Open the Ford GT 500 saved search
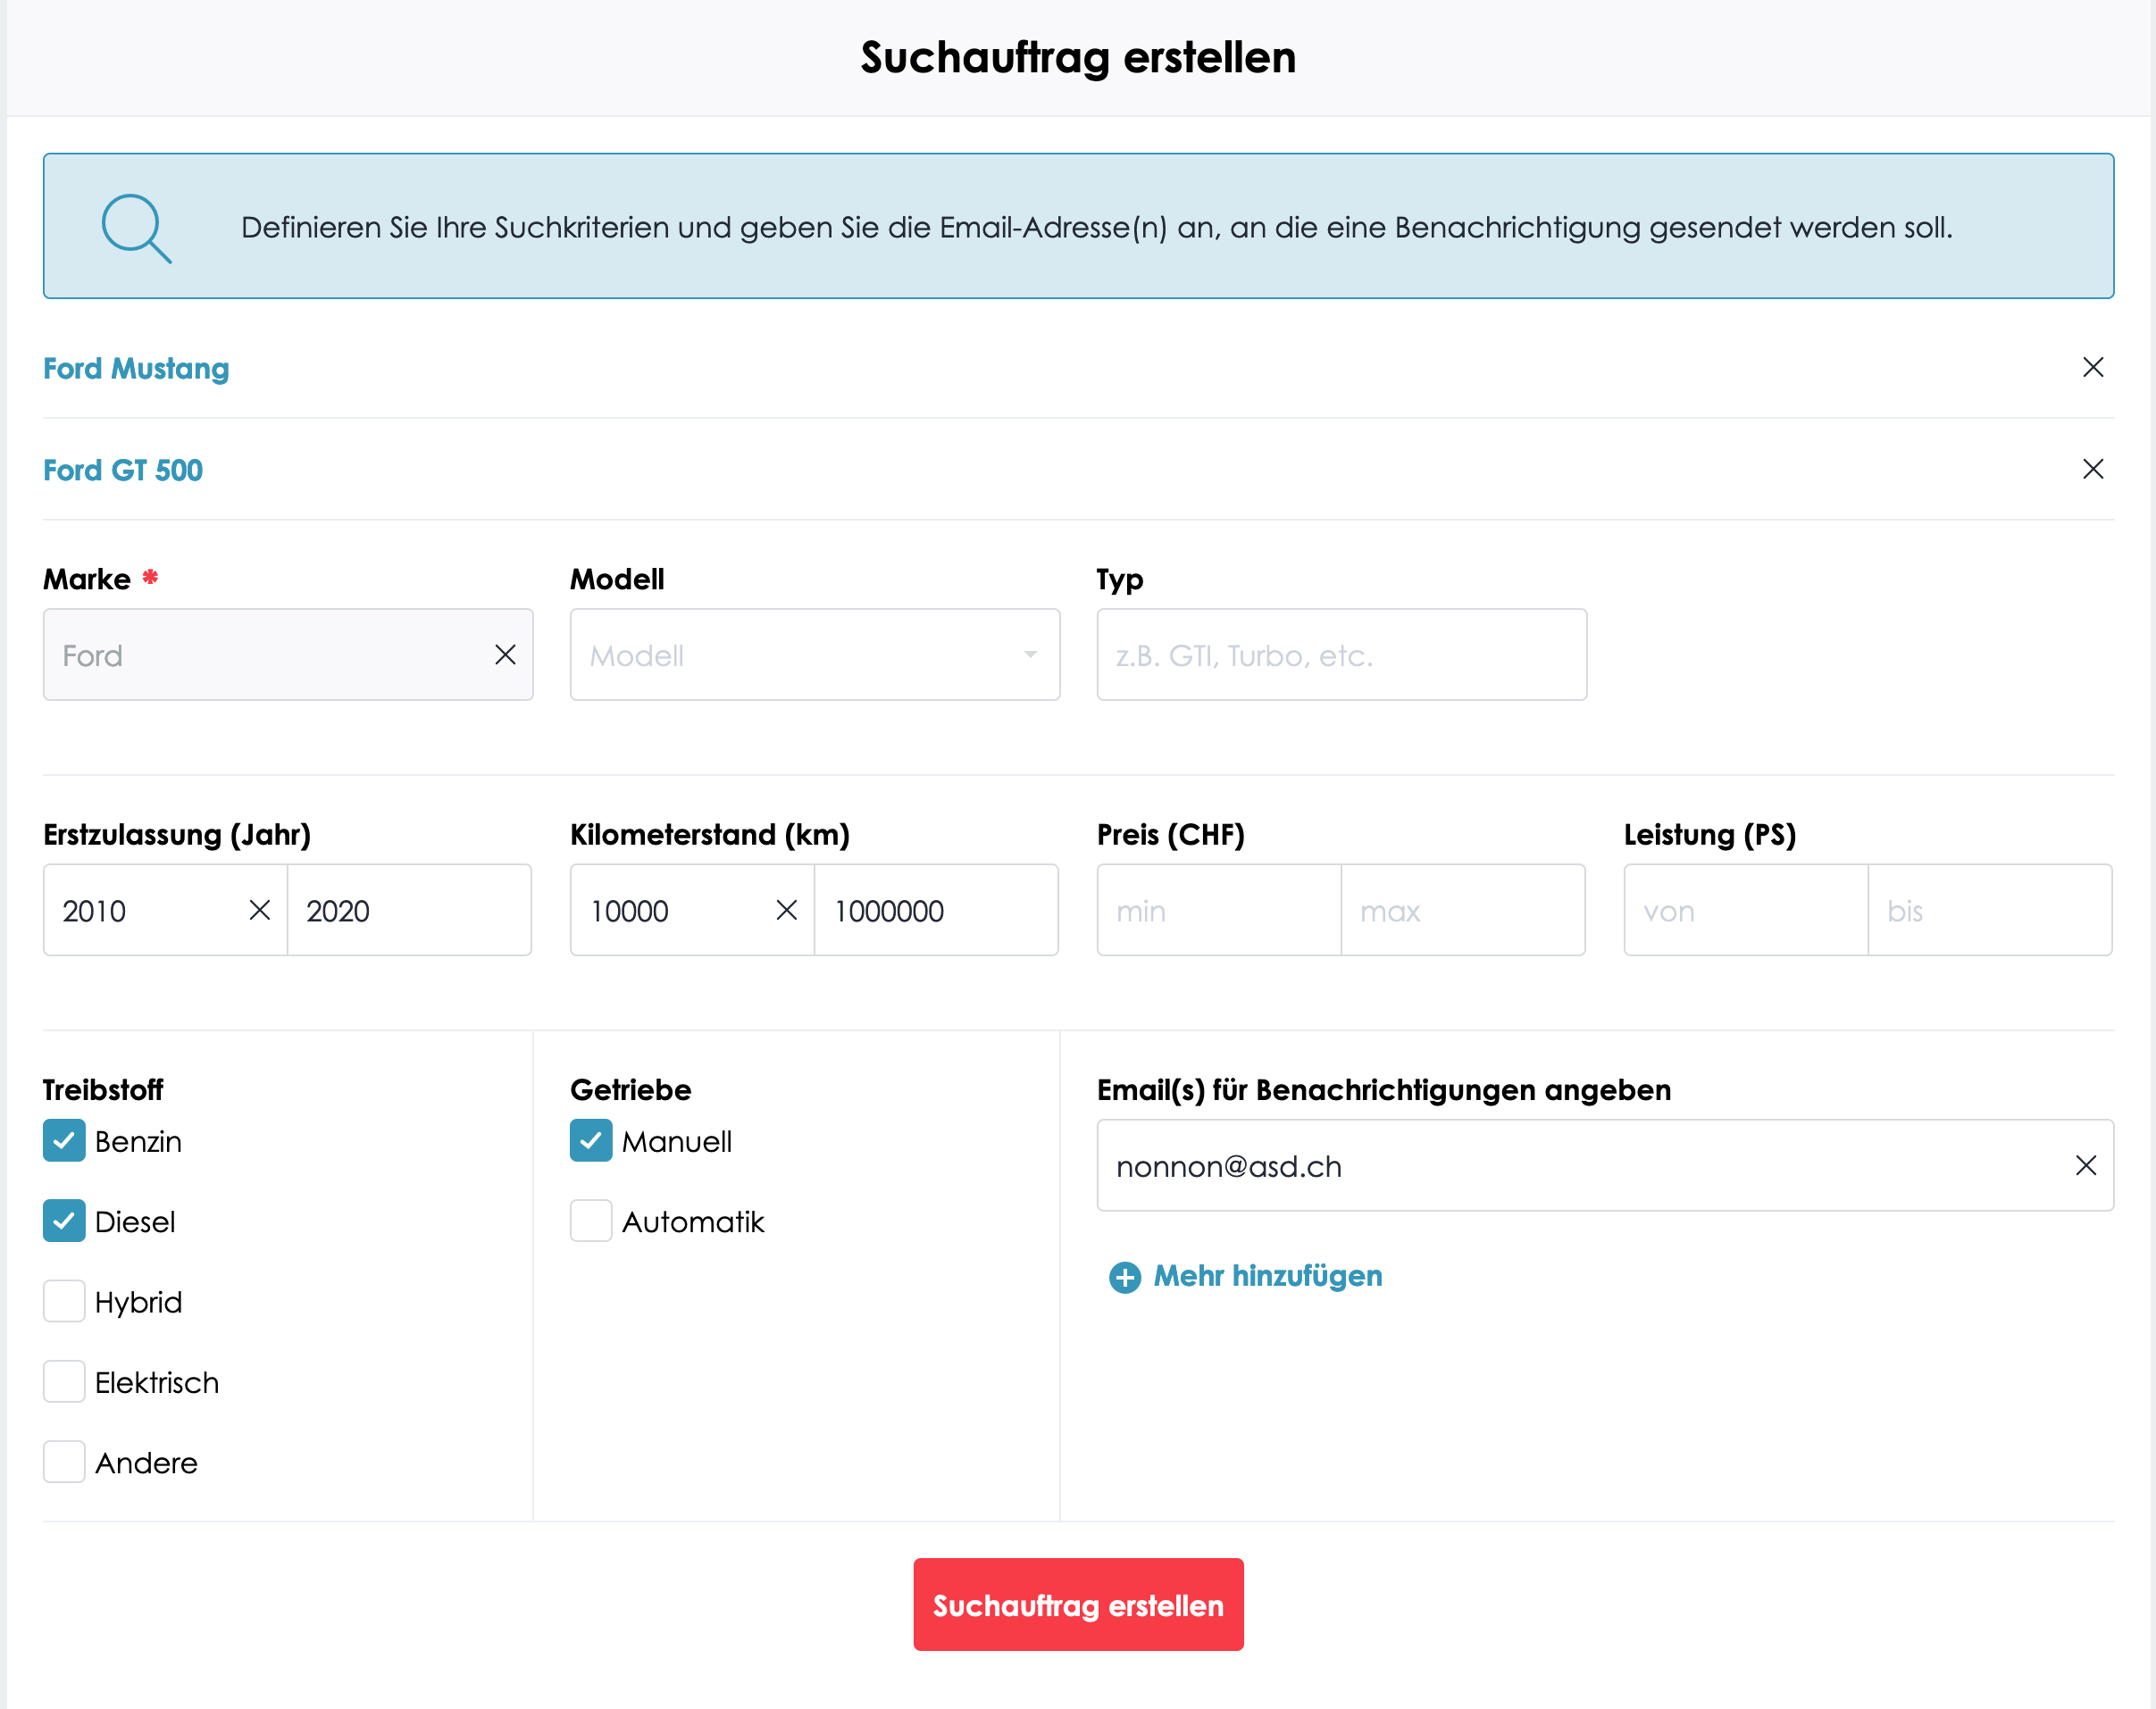 pyautogui.click(x=123, y=470)
